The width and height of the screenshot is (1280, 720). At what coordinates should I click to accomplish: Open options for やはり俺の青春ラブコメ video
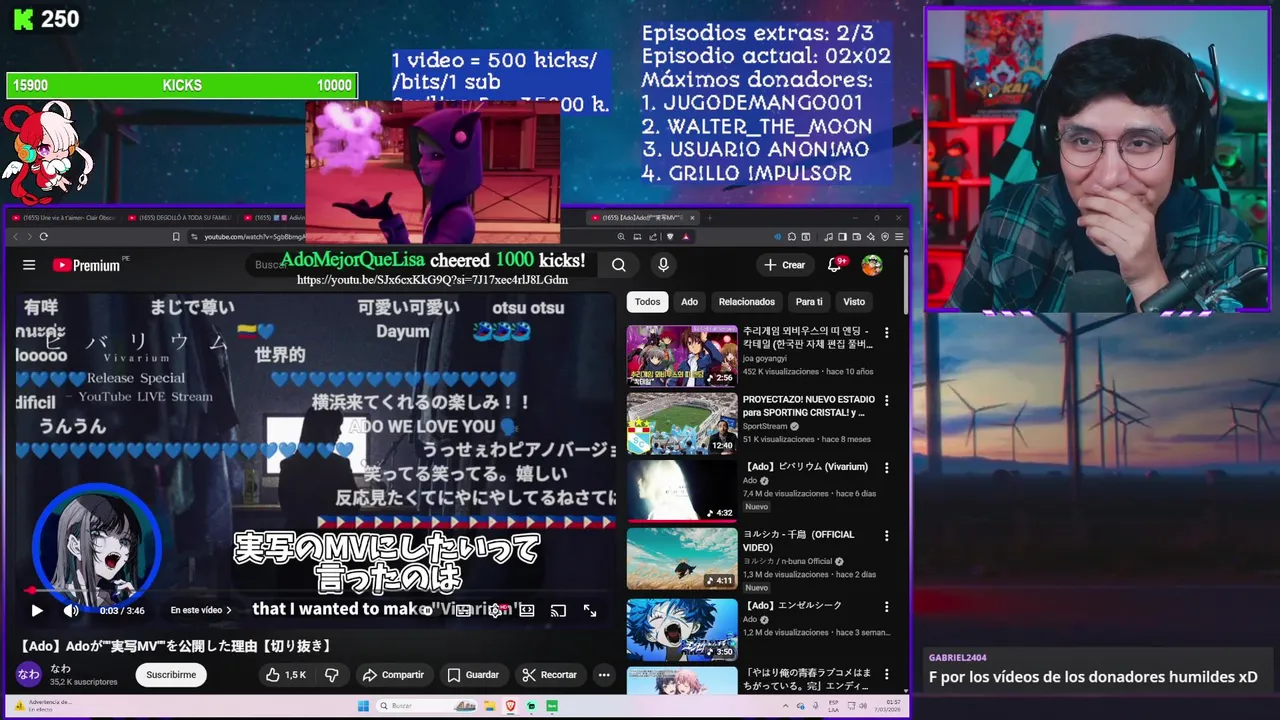pyautogui.click(x=886, y=674)
